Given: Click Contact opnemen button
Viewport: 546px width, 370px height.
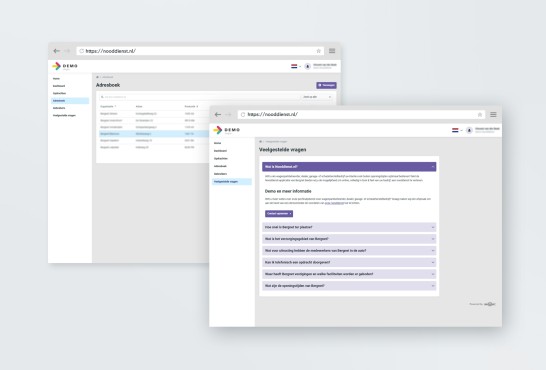Looking at the screenshot, I should coord(279,214).
